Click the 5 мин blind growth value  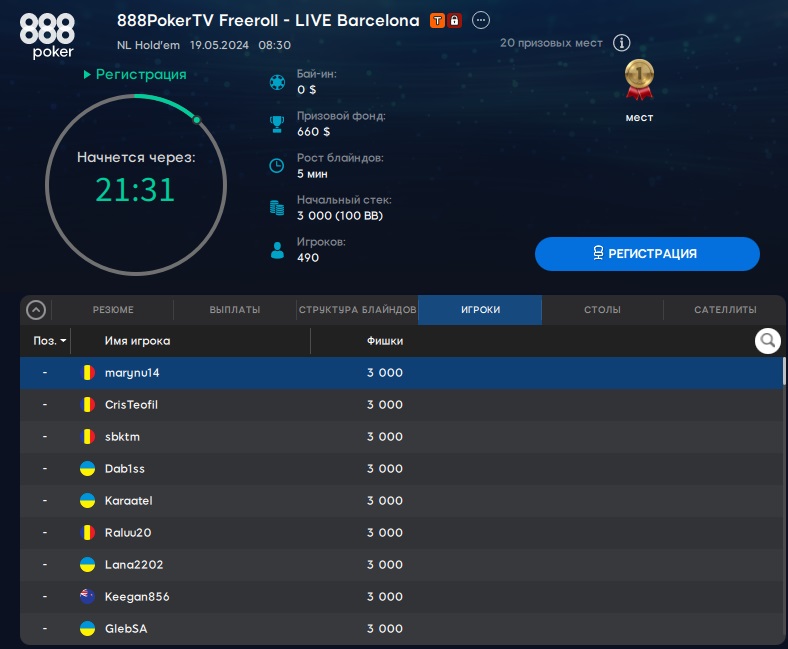312,174
